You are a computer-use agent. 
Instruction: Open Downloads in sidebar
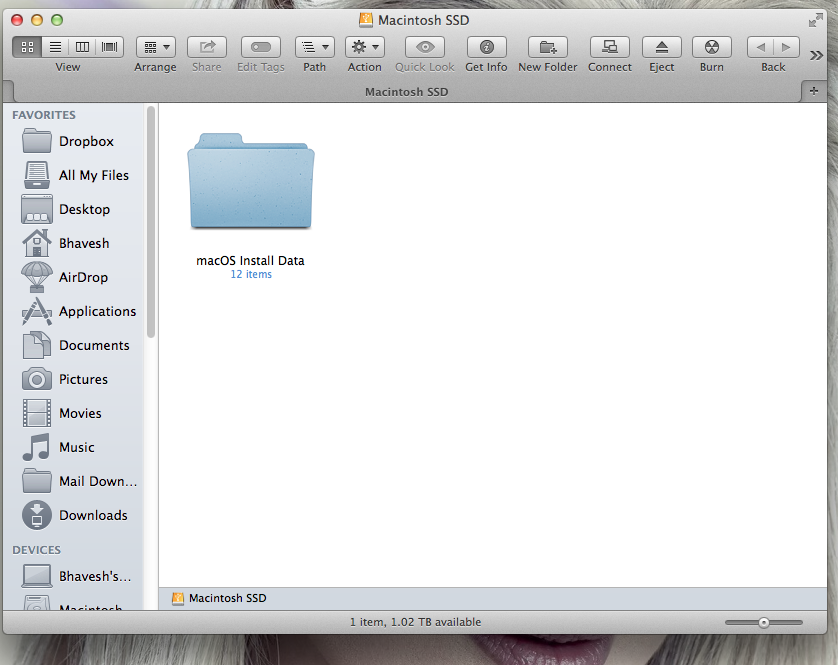(75, 515)
